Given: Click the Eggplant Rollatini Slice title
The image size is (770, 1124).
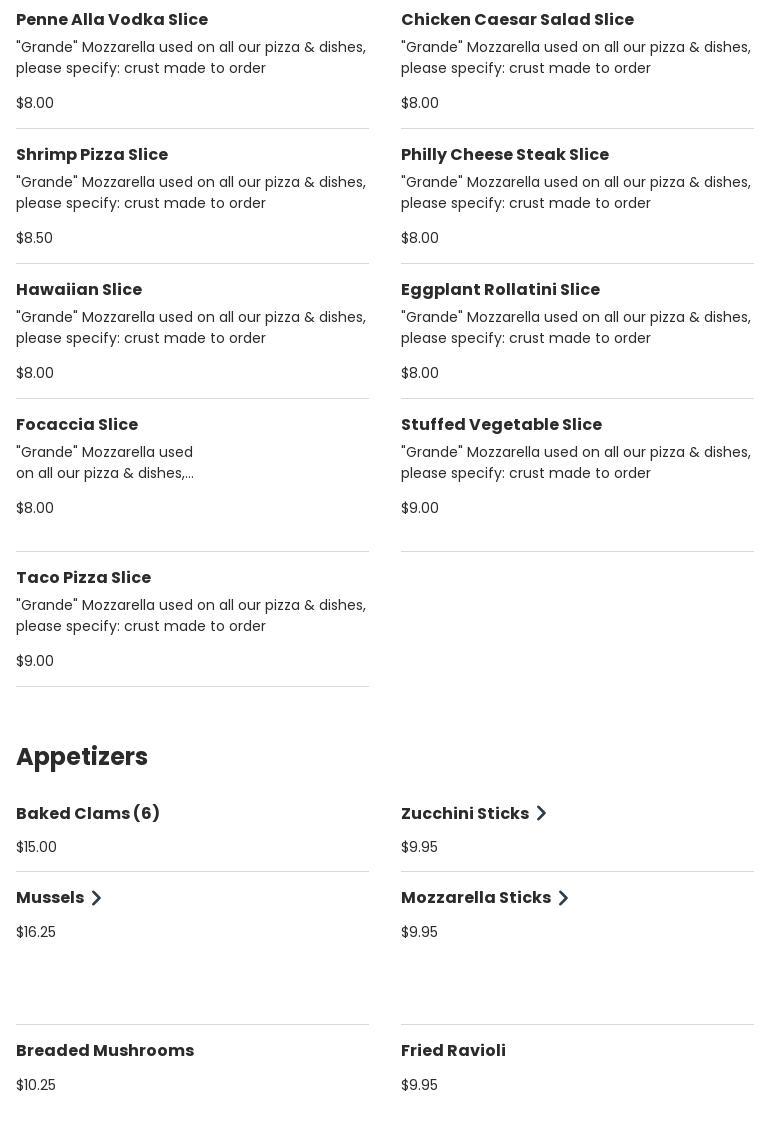Looking at the screenshot, I should click(500, 290).
